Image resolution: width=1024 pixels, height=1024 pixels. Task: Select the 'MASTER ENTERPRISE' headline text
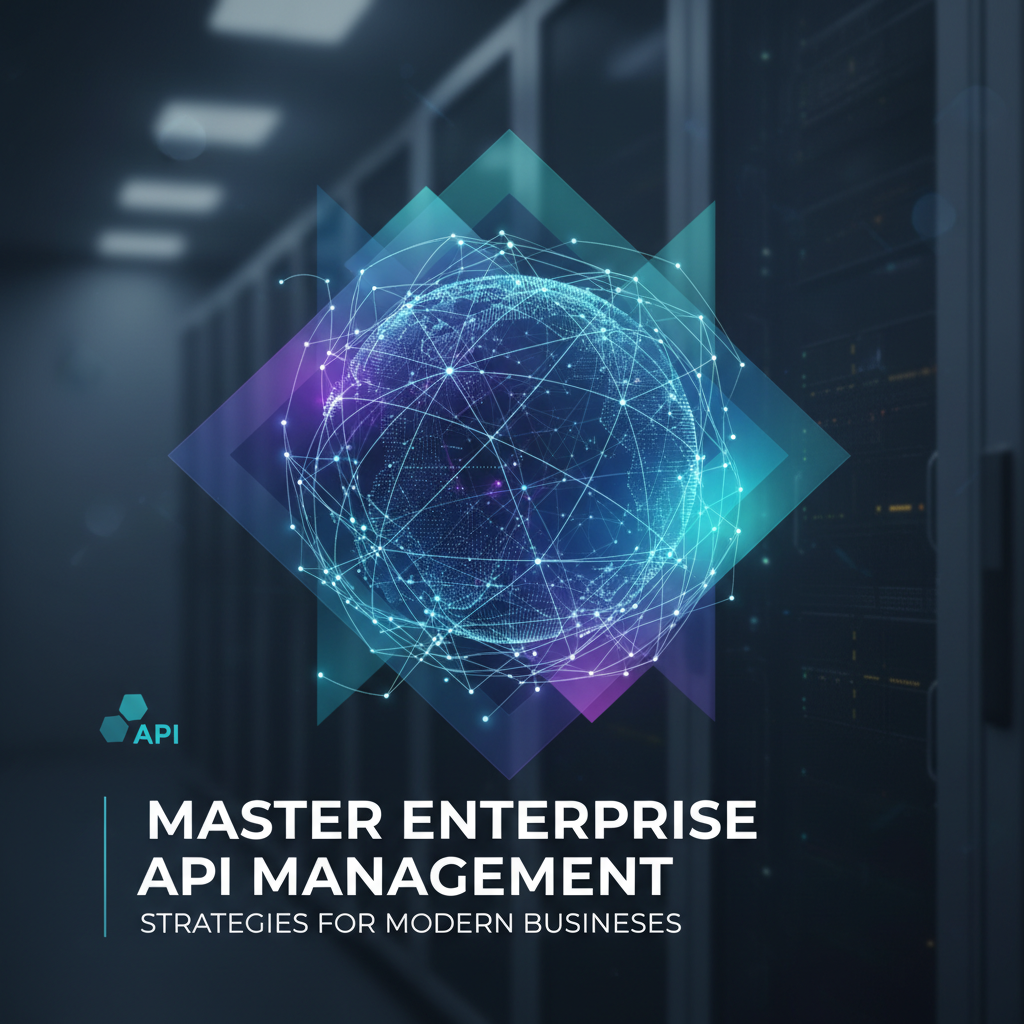pos(448,818)
